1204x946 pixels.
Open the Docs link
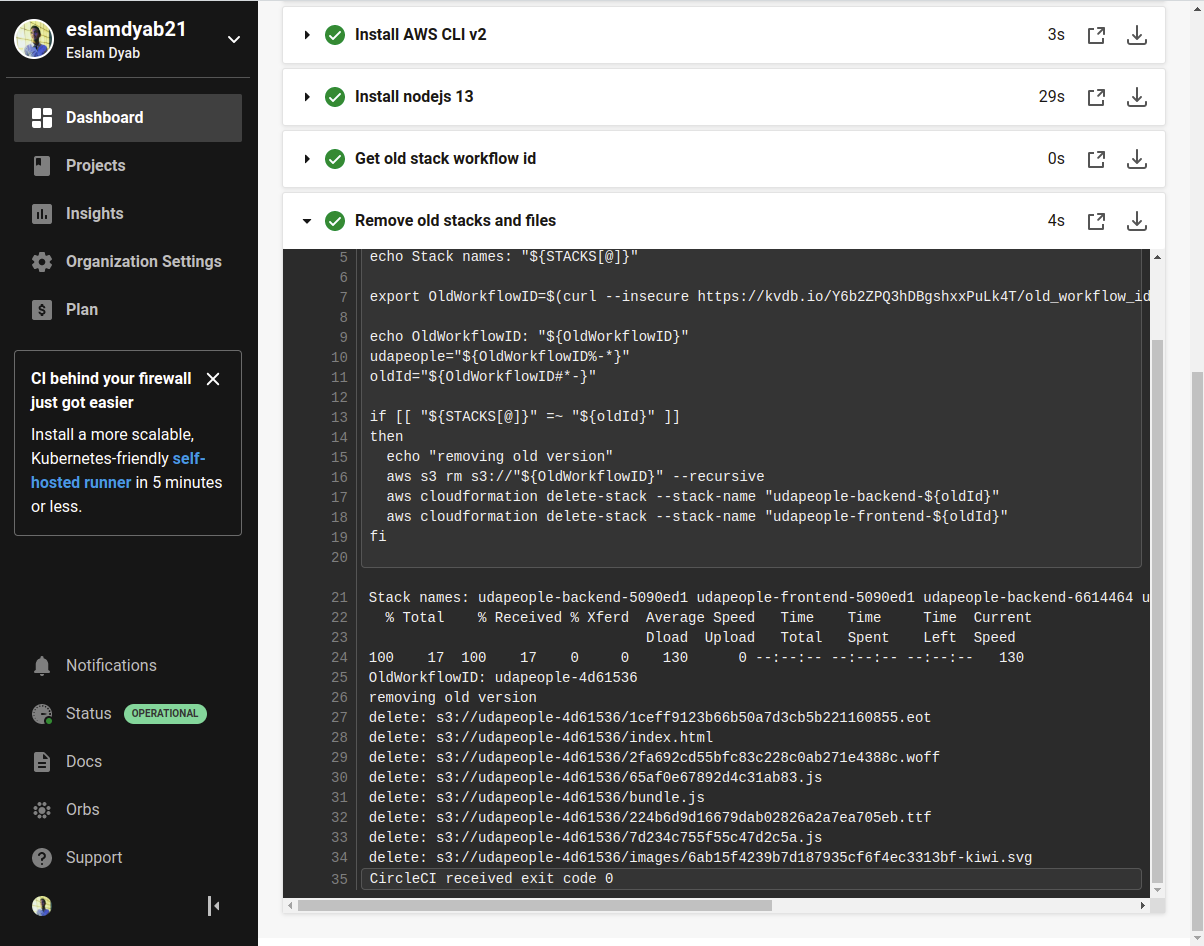pos(84,762)
